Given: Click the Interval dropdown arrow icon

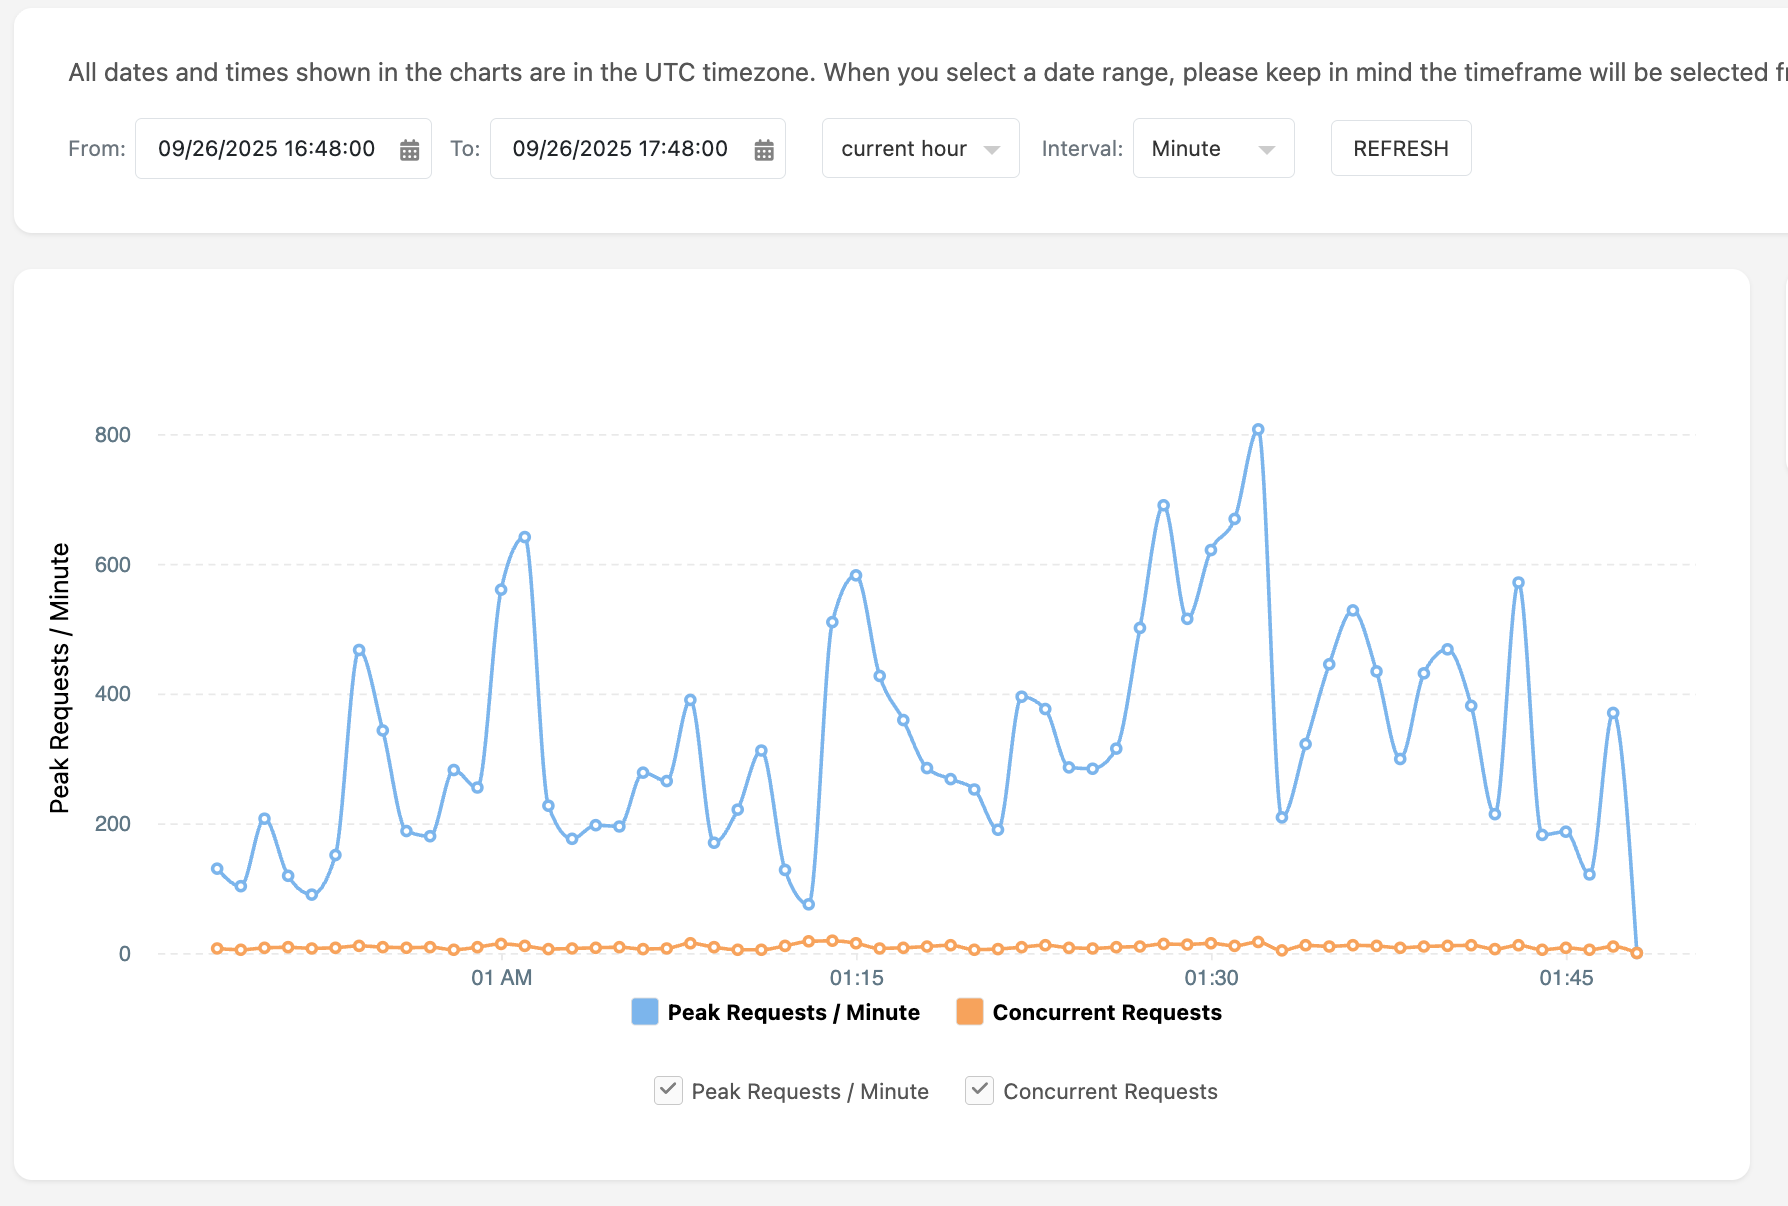Looking at the screenshot, I should pyautogui.click(x=1267, y=150).
